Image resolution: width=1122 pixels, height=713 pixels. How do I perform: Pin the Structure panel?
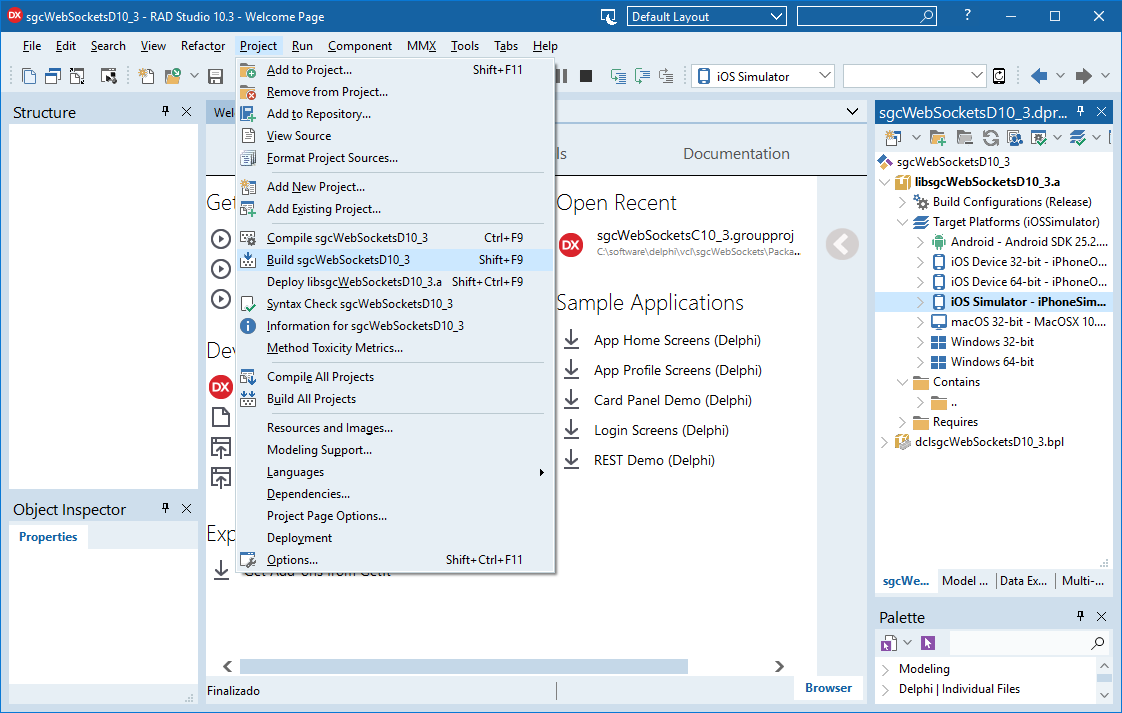[165, 111]
